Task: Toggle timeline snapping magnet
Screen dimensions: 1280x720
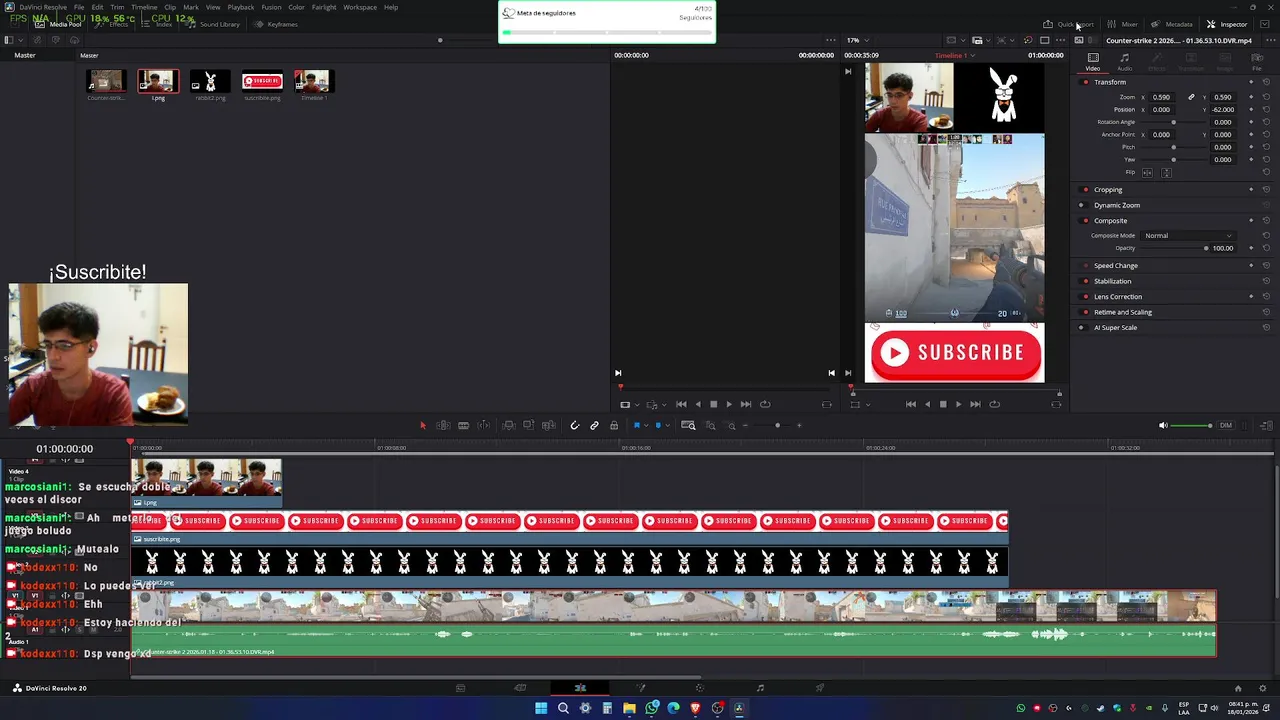Action: [574, 425]
